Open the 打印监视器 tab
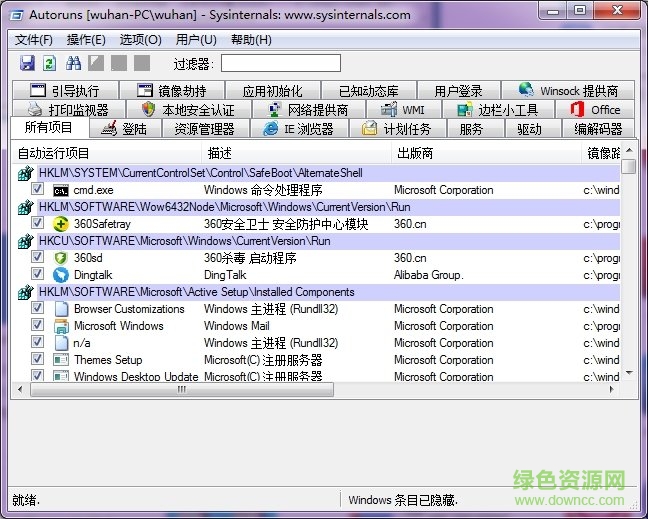The height and width of the screenshot is (519, 648). (x=69, y=110)
